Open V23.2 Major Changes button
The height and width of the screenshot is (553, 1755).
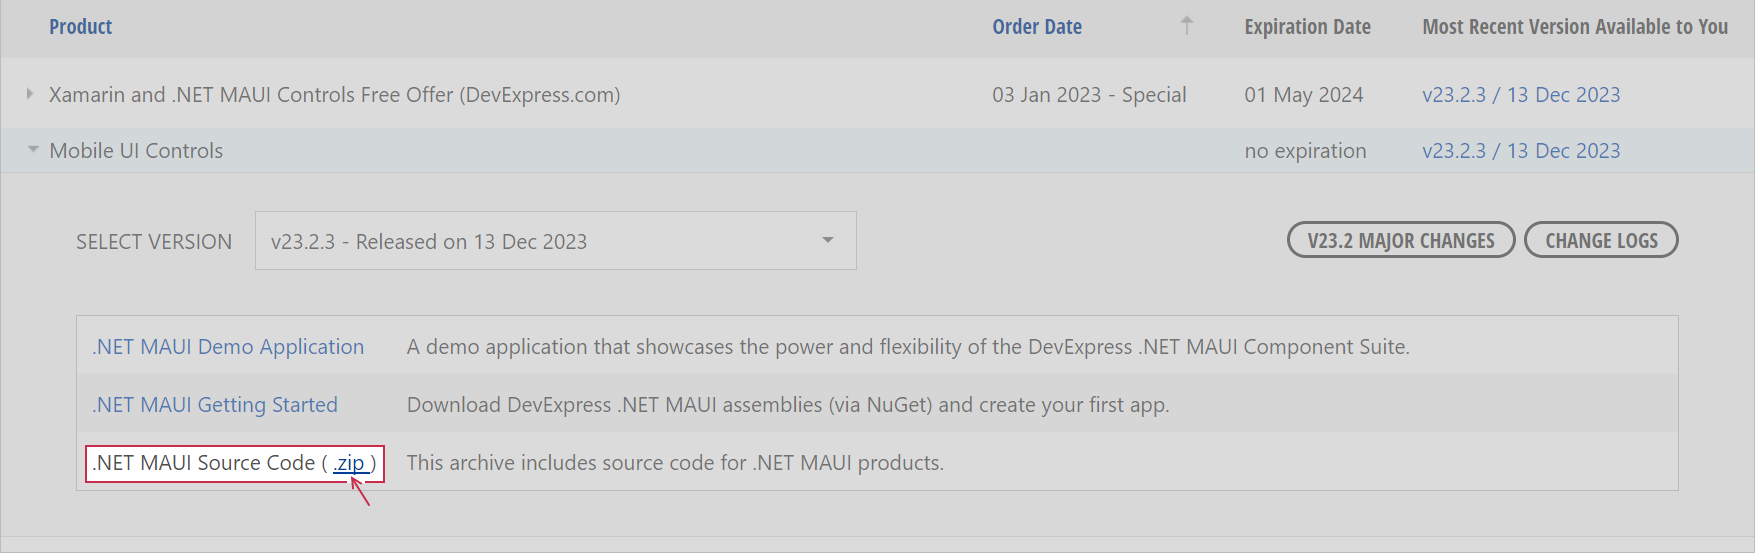[1400, 240]
